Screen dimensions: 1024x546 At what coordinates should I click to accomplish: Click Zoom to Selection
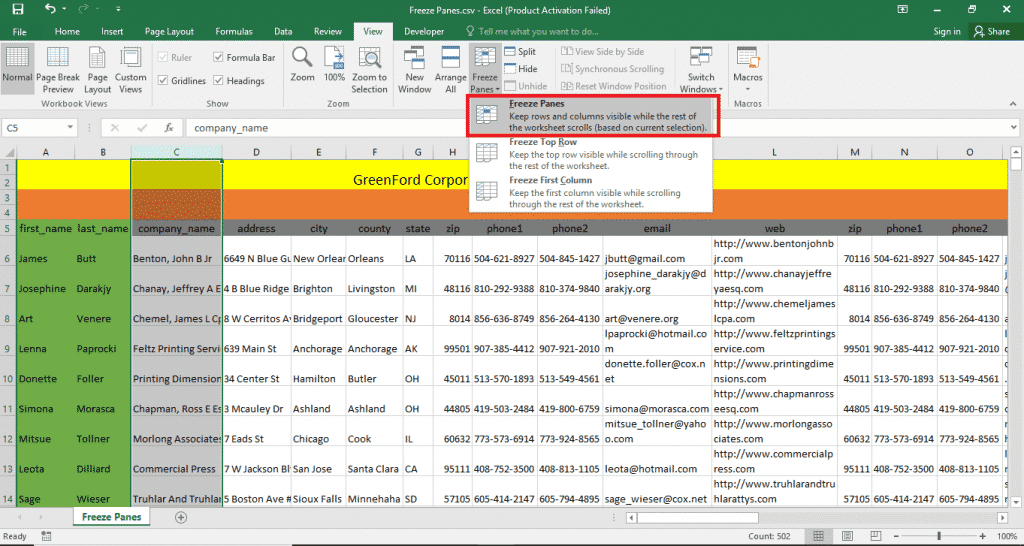[369, 67]
